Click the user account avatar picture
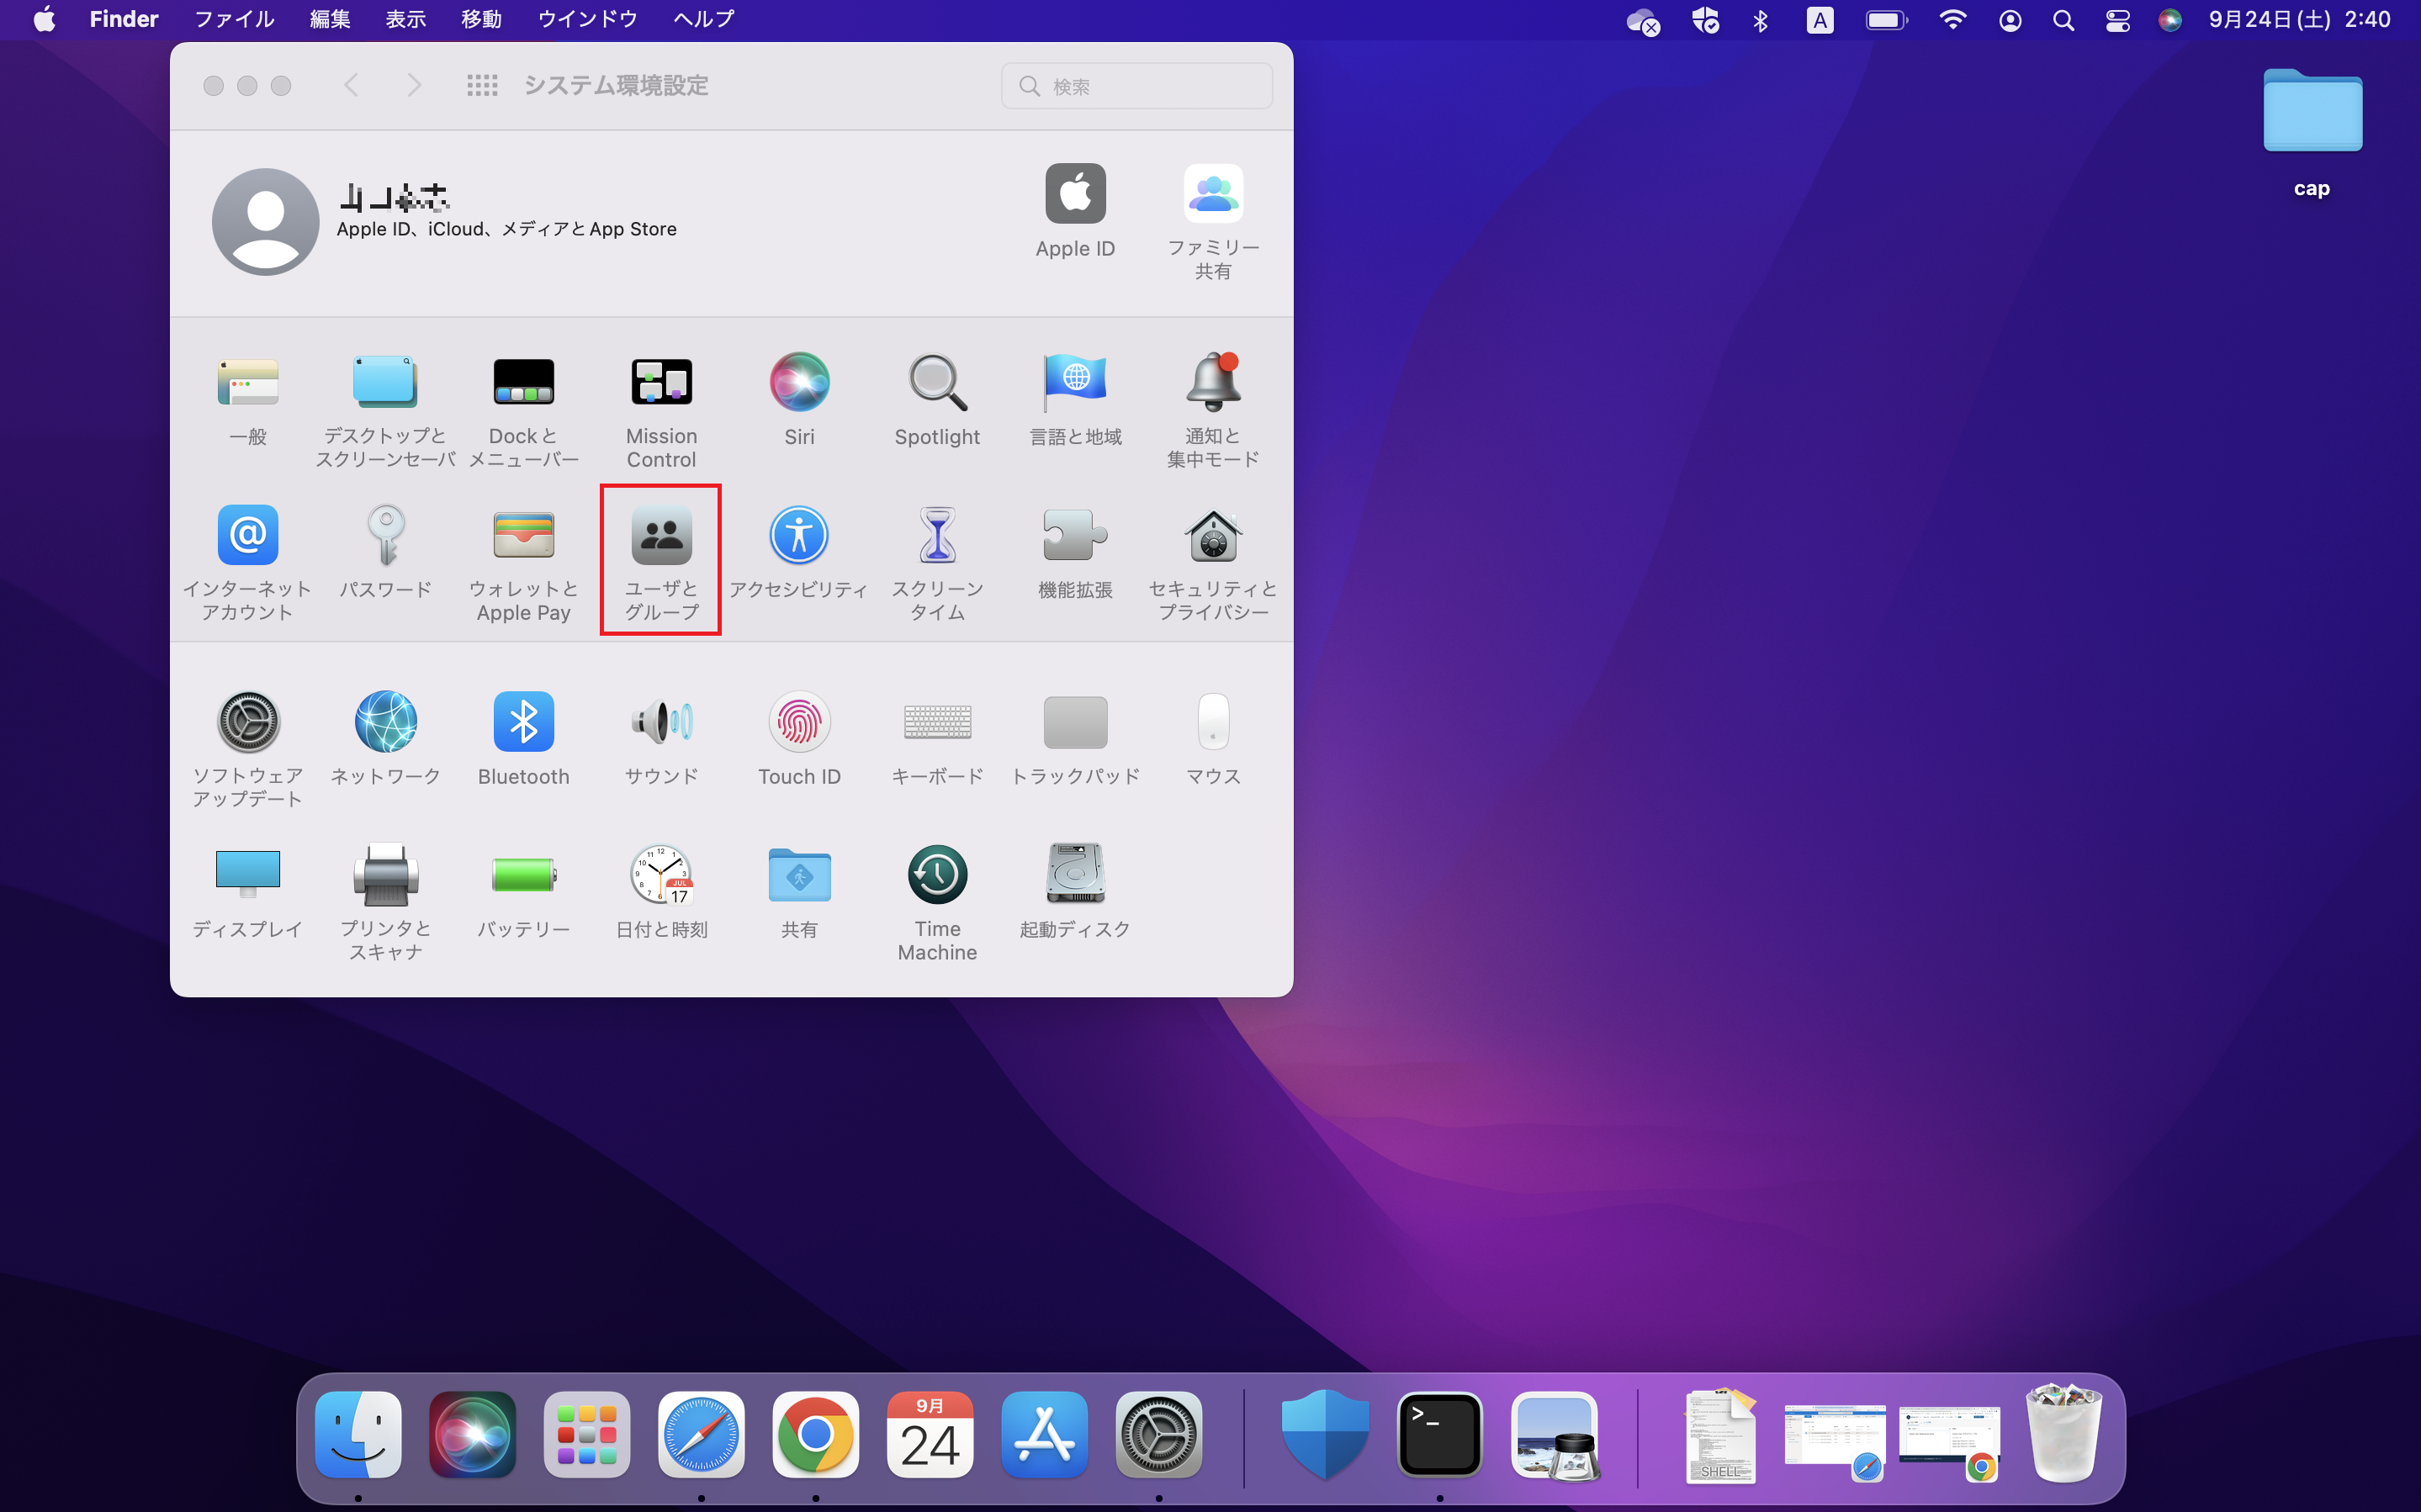Viewport: 2421px width, 1512px height. coord(265,221)
